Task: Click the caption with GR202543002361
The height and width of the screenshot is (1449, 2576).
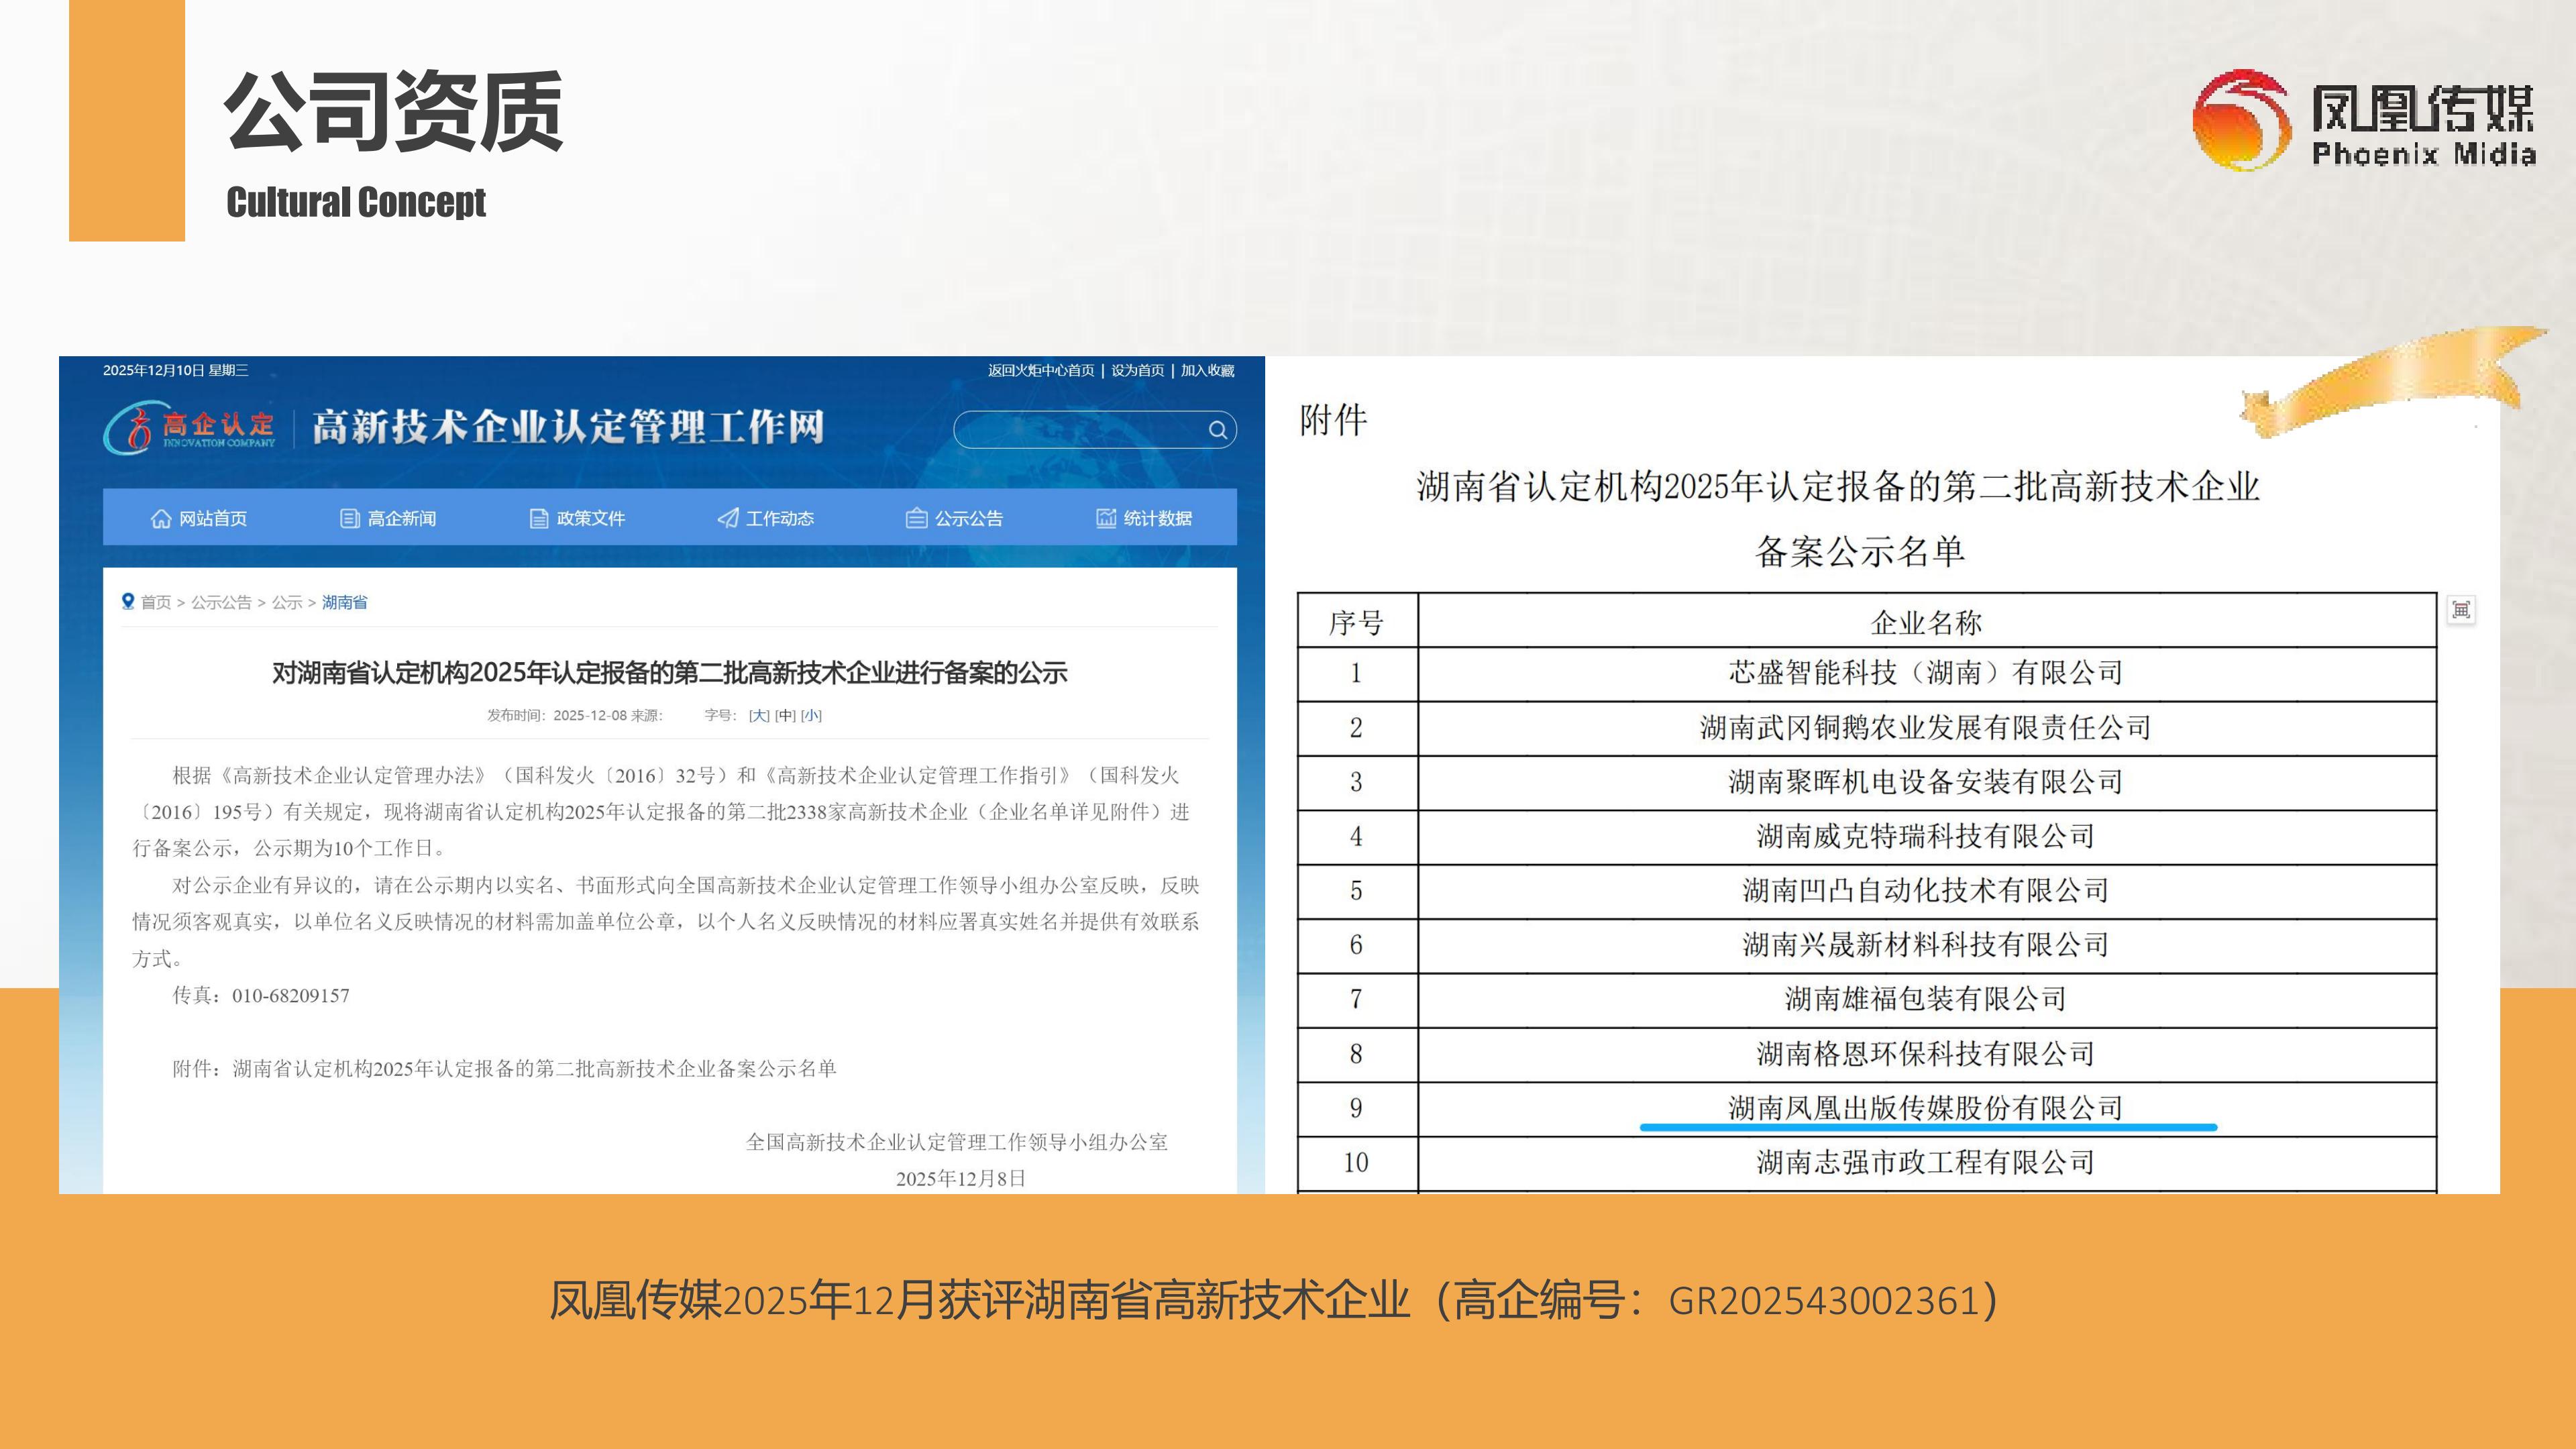Action: pos(1274,1300)
